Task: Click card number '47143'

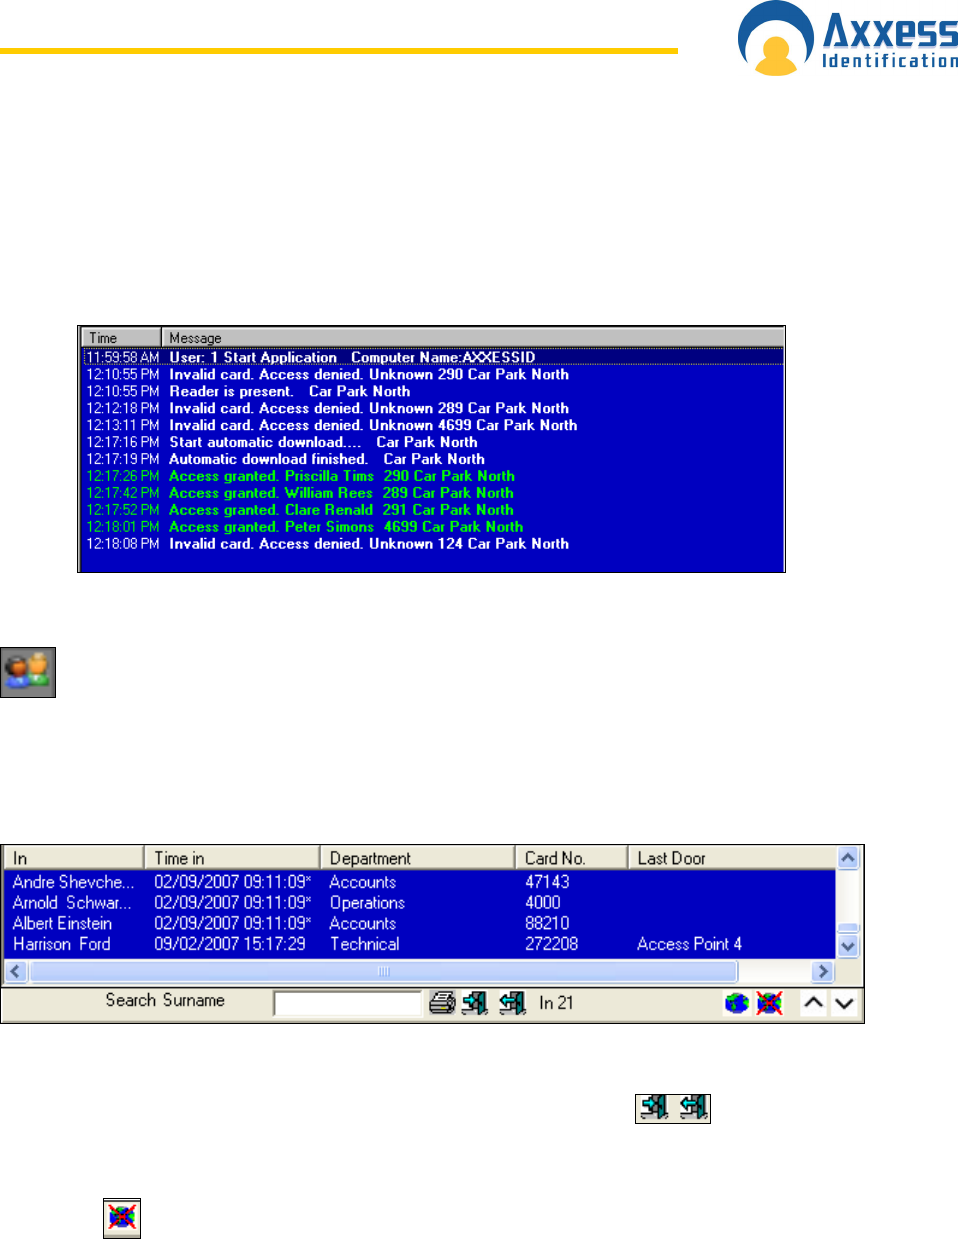Action: 547,882
